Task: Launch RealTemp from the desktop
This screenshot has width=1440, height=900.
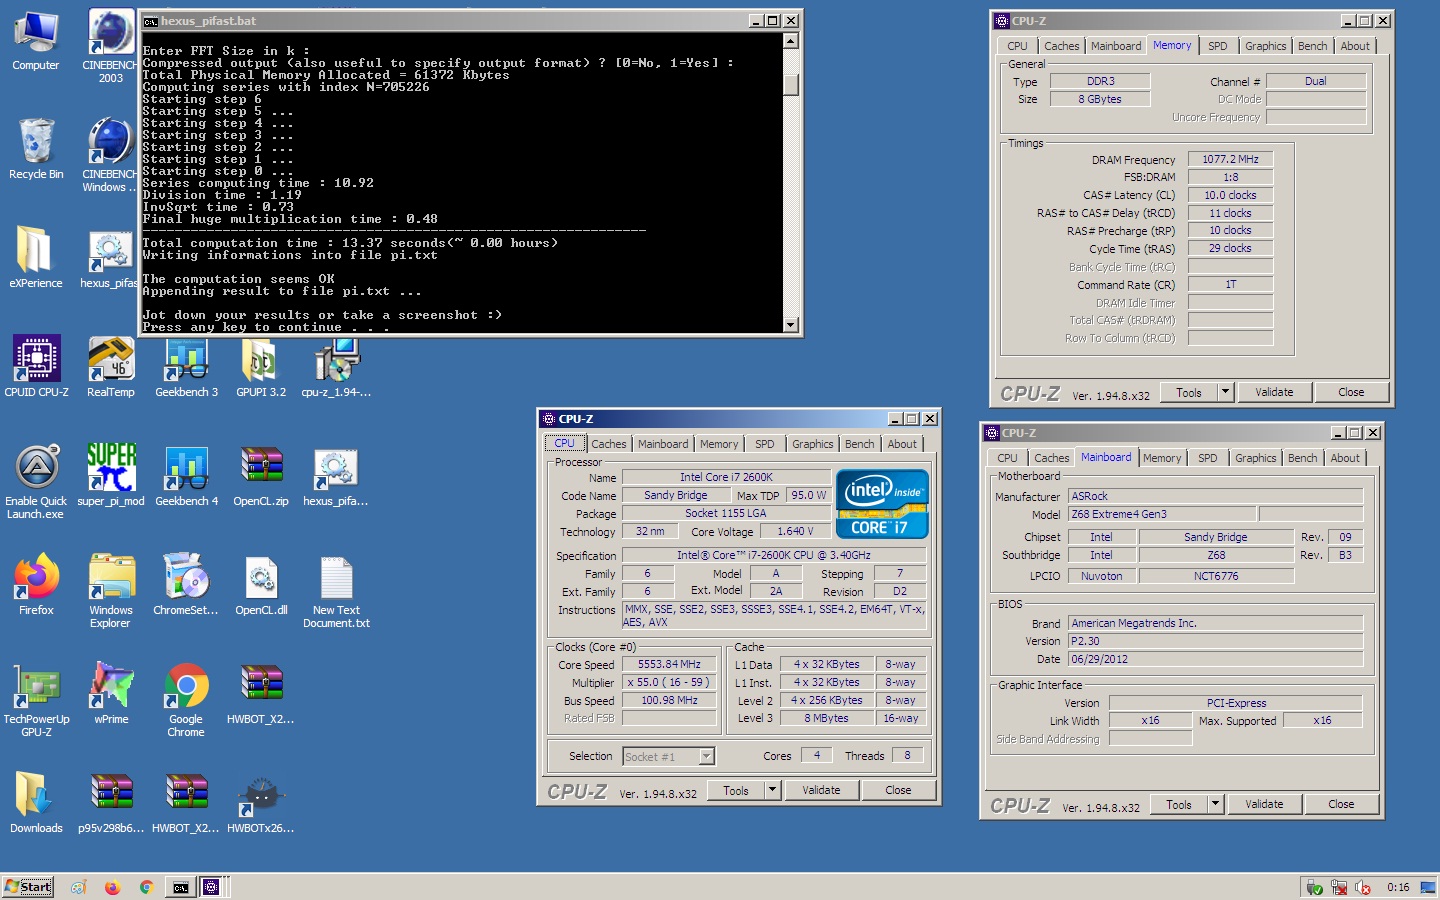Action: [x=111, y=368]
